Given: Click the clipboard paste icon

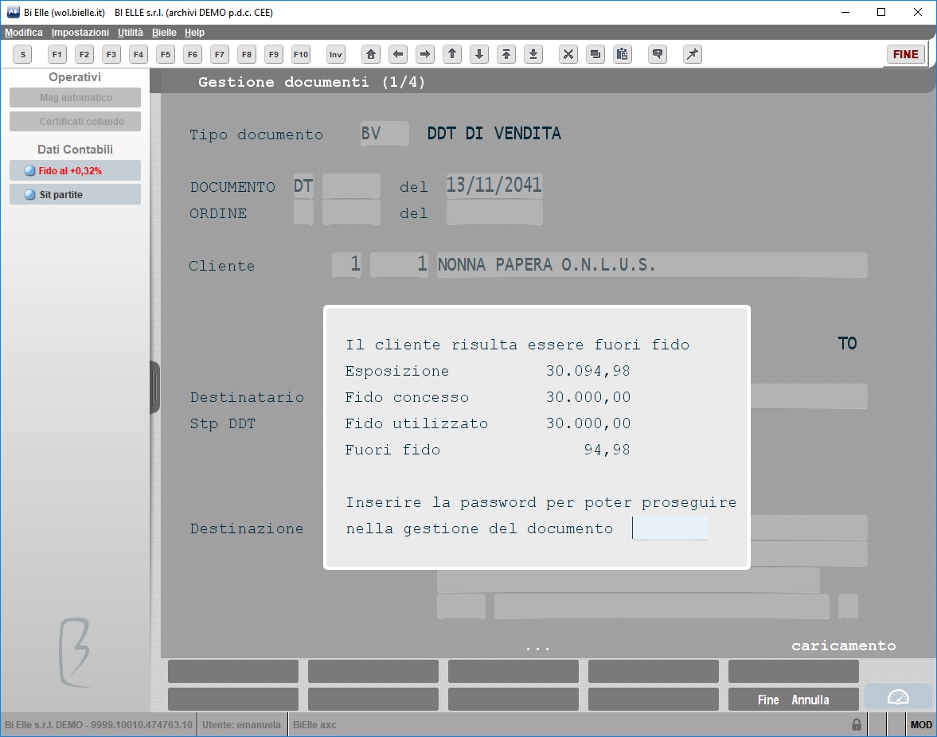Looking at the screenshot, I should pos(622,54).
